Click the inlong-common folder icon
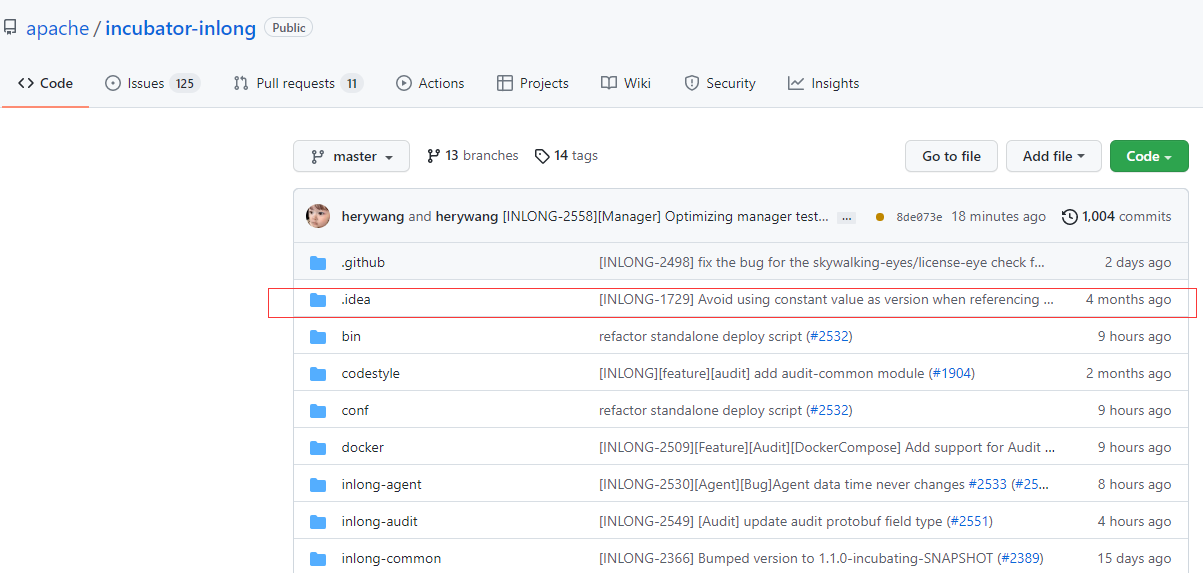Screen dimensions: 1203x573 (318, 559)
